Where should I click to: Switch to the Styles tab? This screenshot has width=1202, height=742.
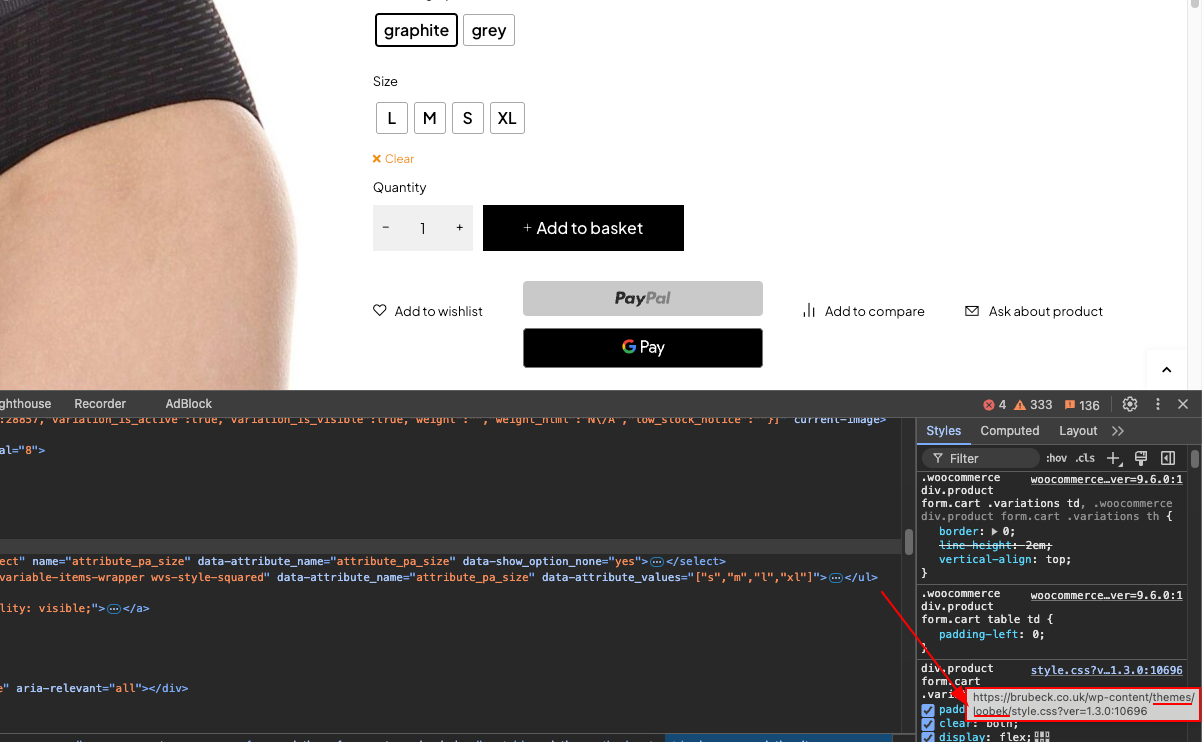click(x=943, y=431)
